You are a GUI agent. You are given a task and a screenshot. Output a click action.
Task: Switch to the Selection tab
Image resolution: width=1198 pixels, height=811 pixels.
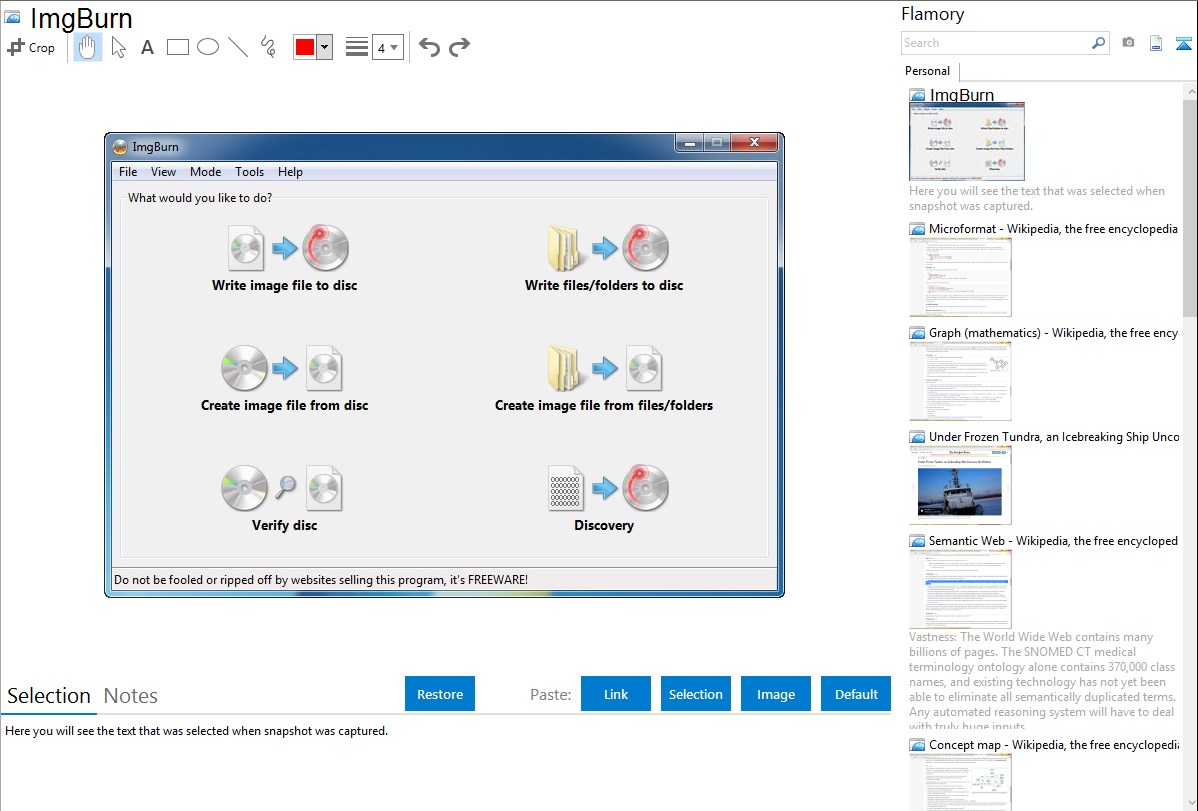point(48,696)
